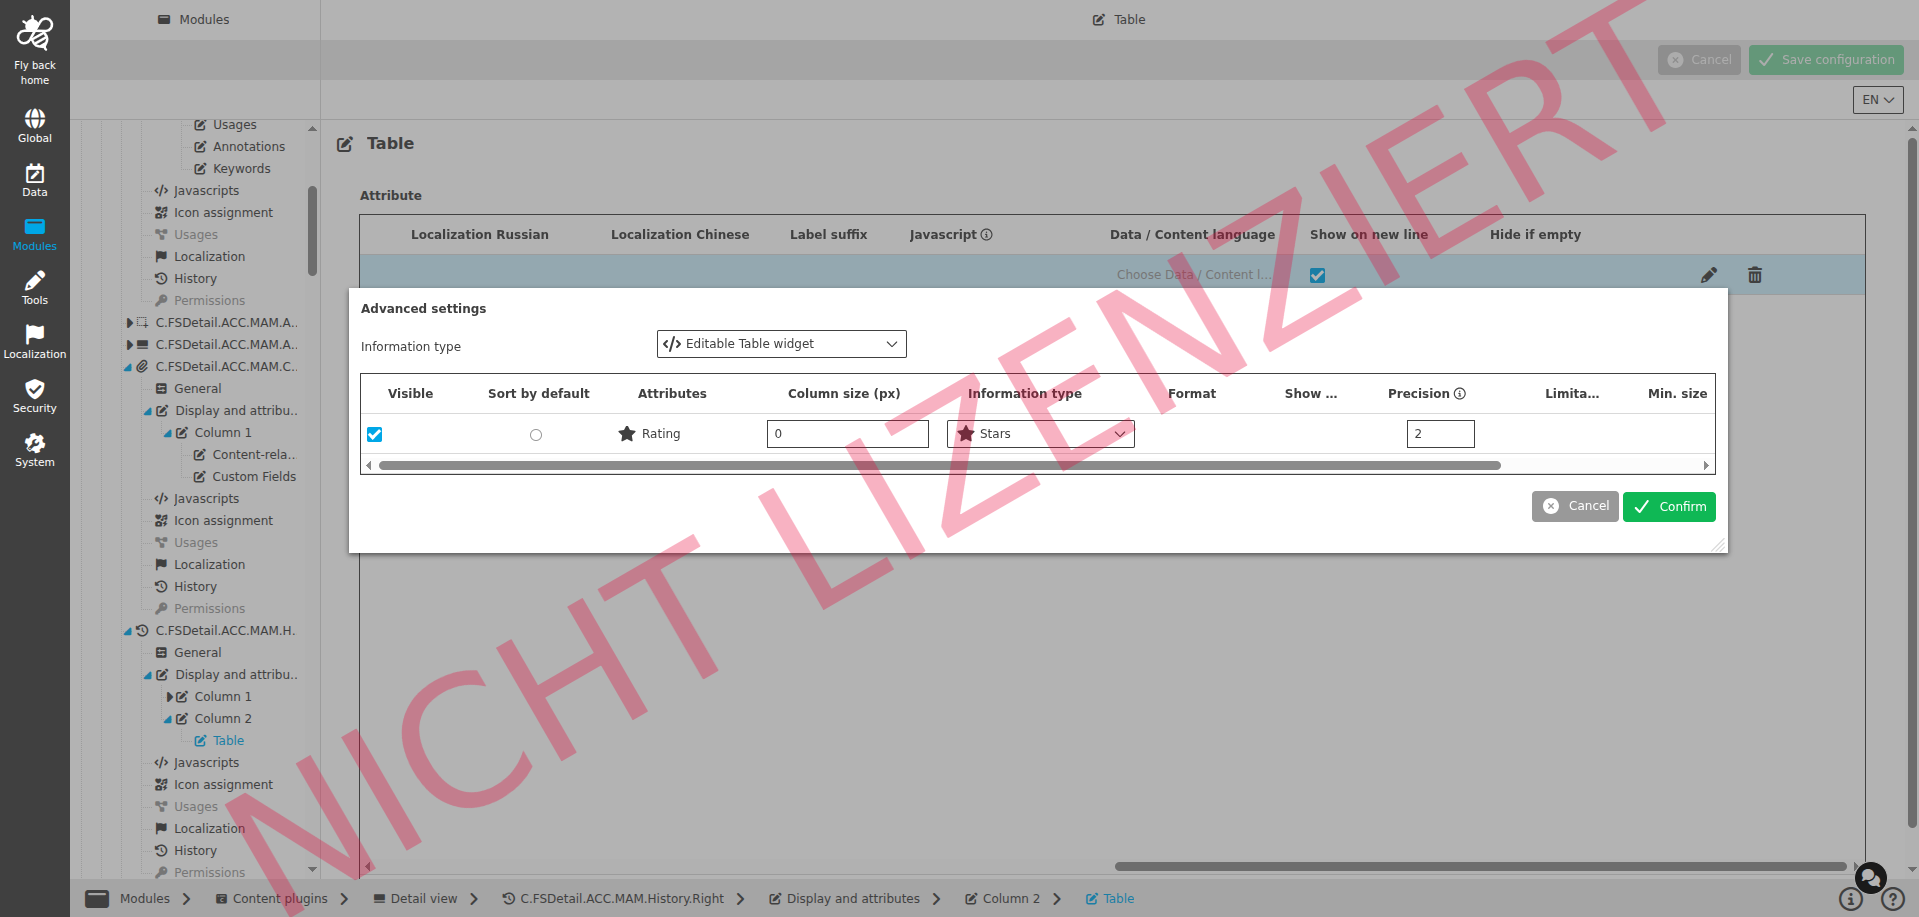Click the Min. size column header
The width and height of the screenshot is (1919, 917).
(1678, 394)
